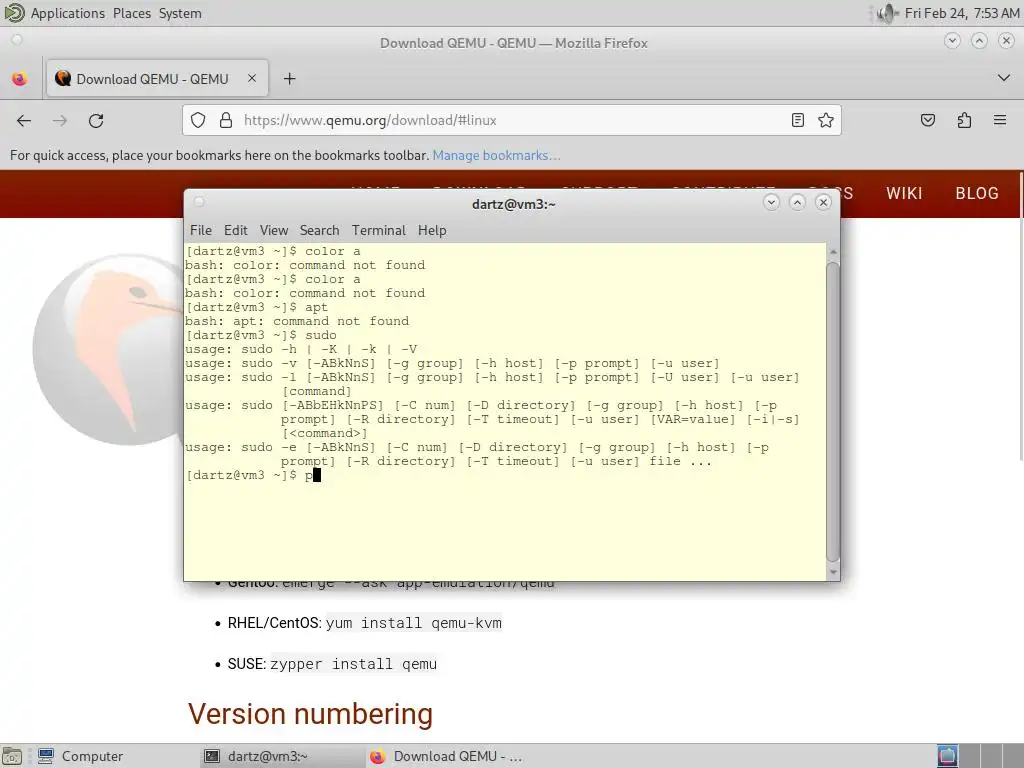Click the Version numbering heading
The width and height of the screenshot is (1024, 768).
(310, 714)
